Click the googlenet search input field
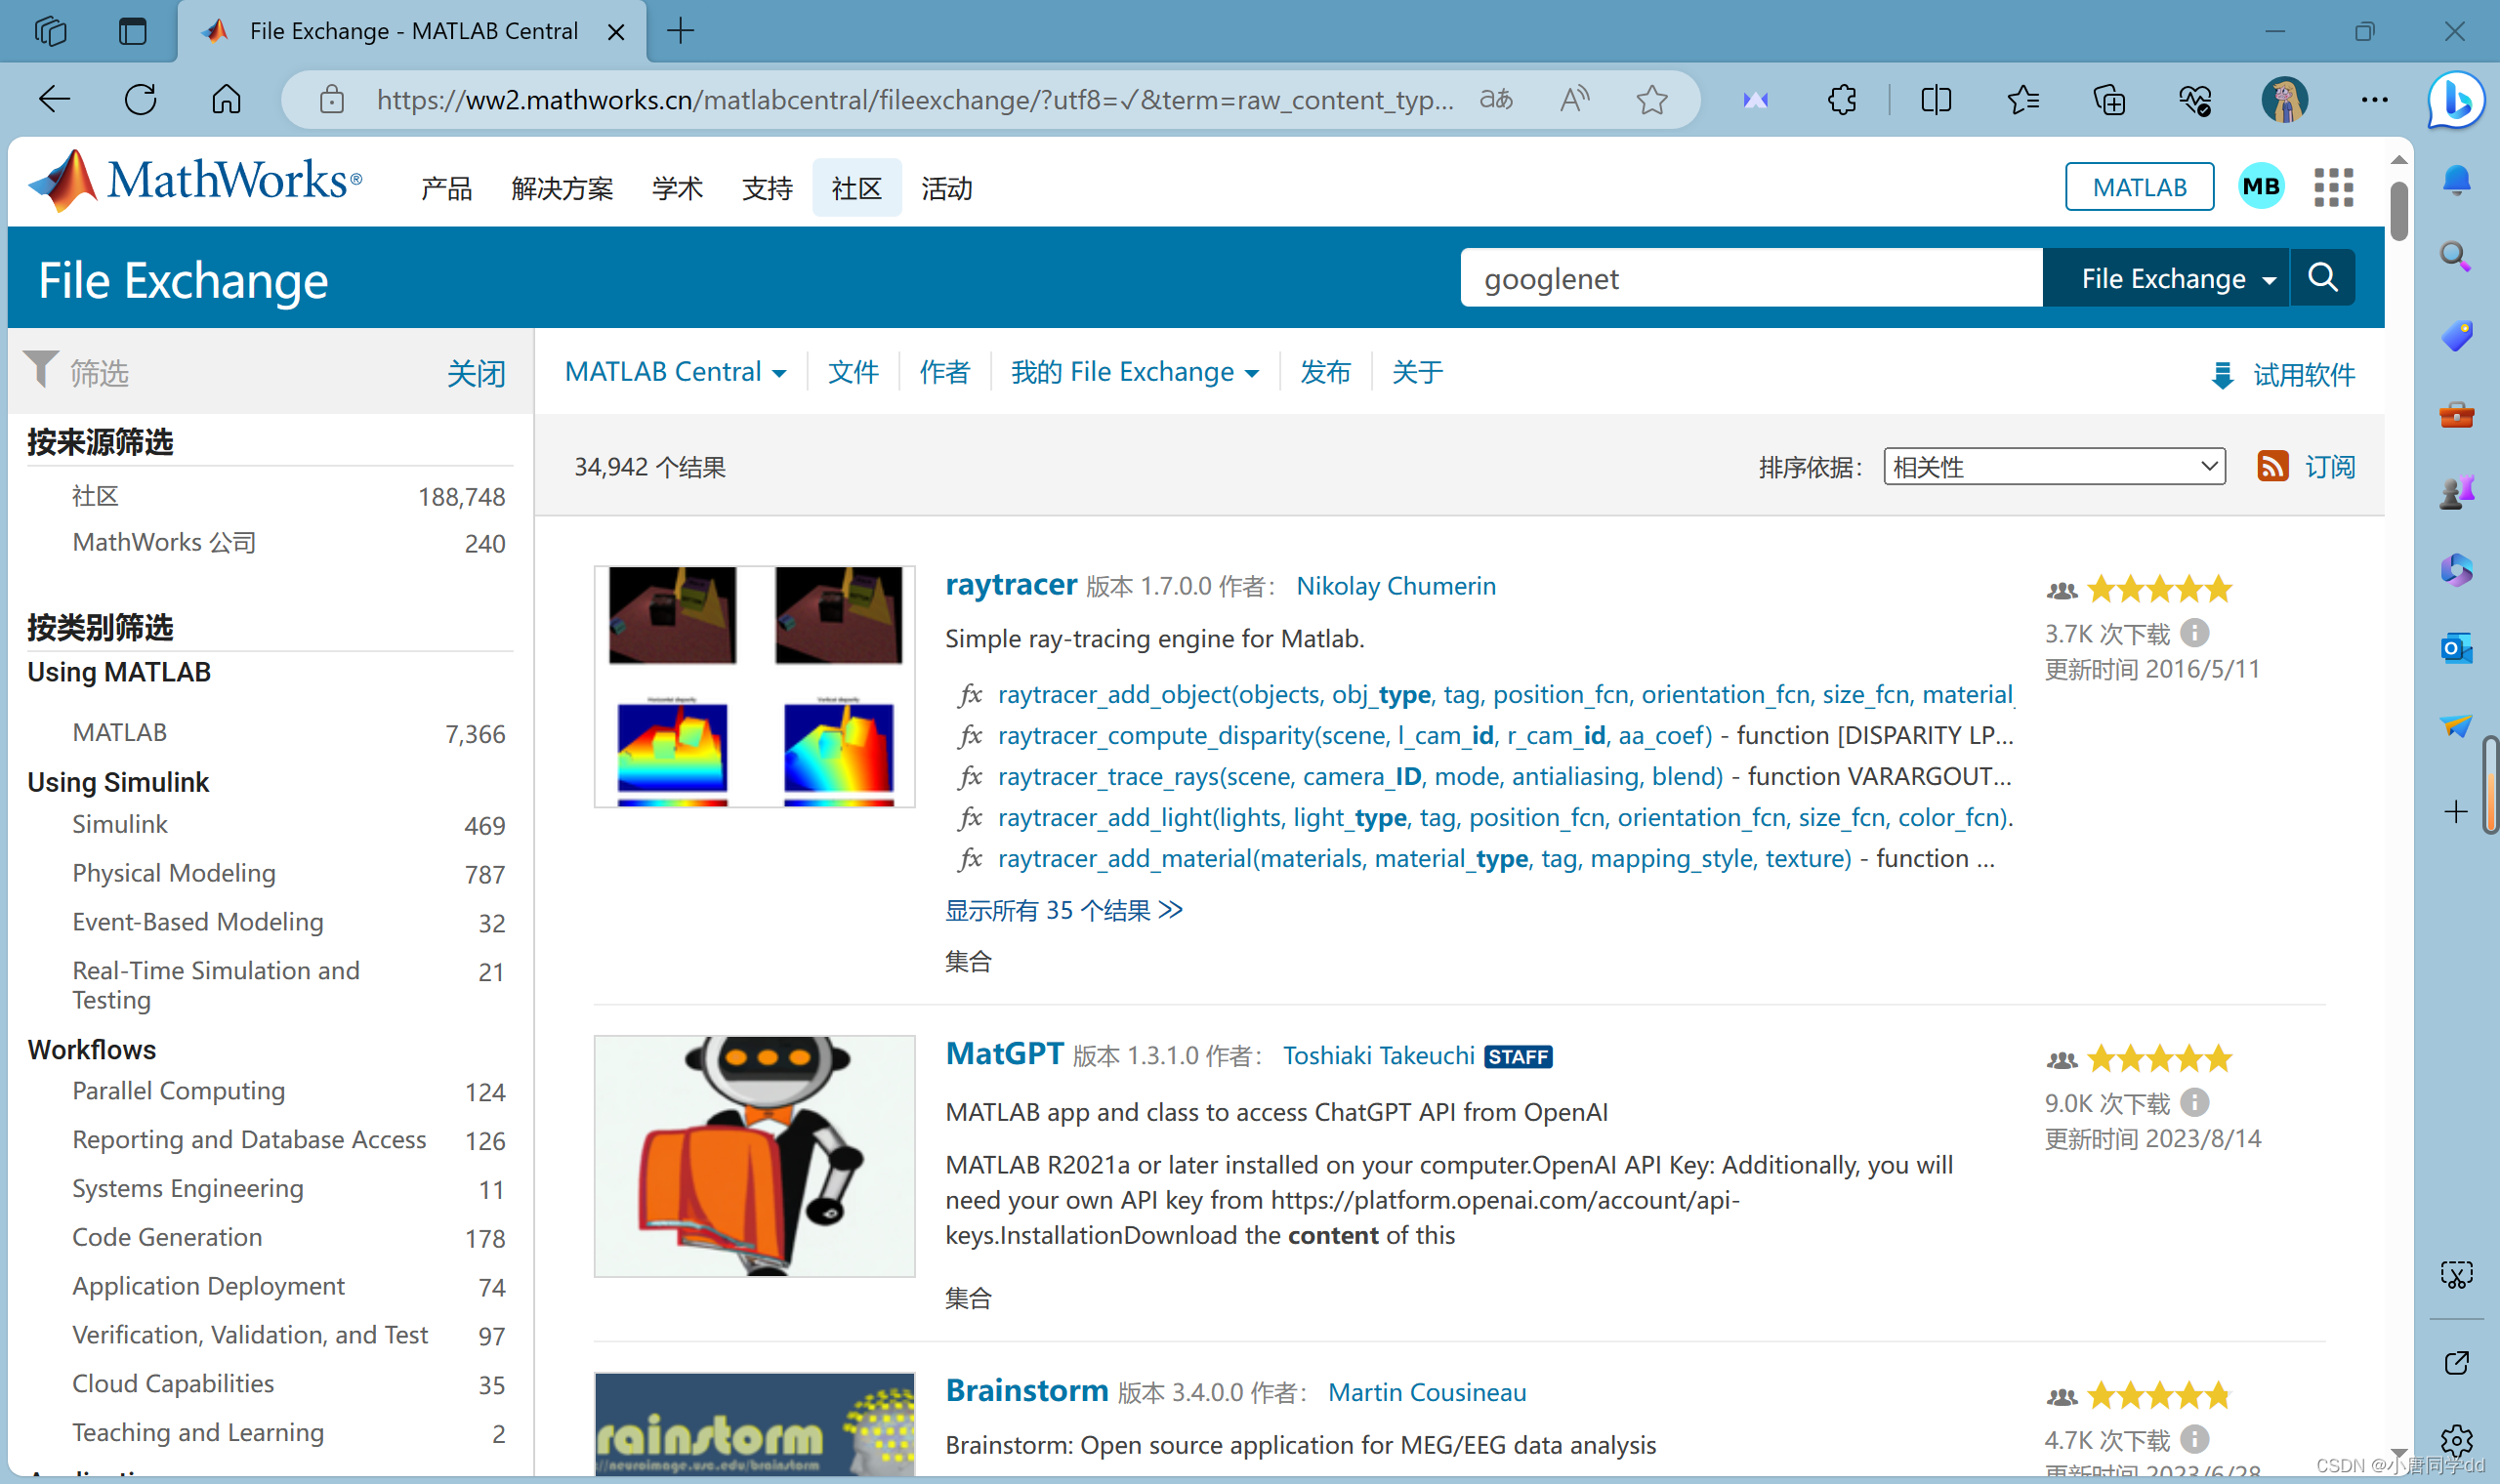Screen dimensions: 2500x1484 coord(1750,278)
